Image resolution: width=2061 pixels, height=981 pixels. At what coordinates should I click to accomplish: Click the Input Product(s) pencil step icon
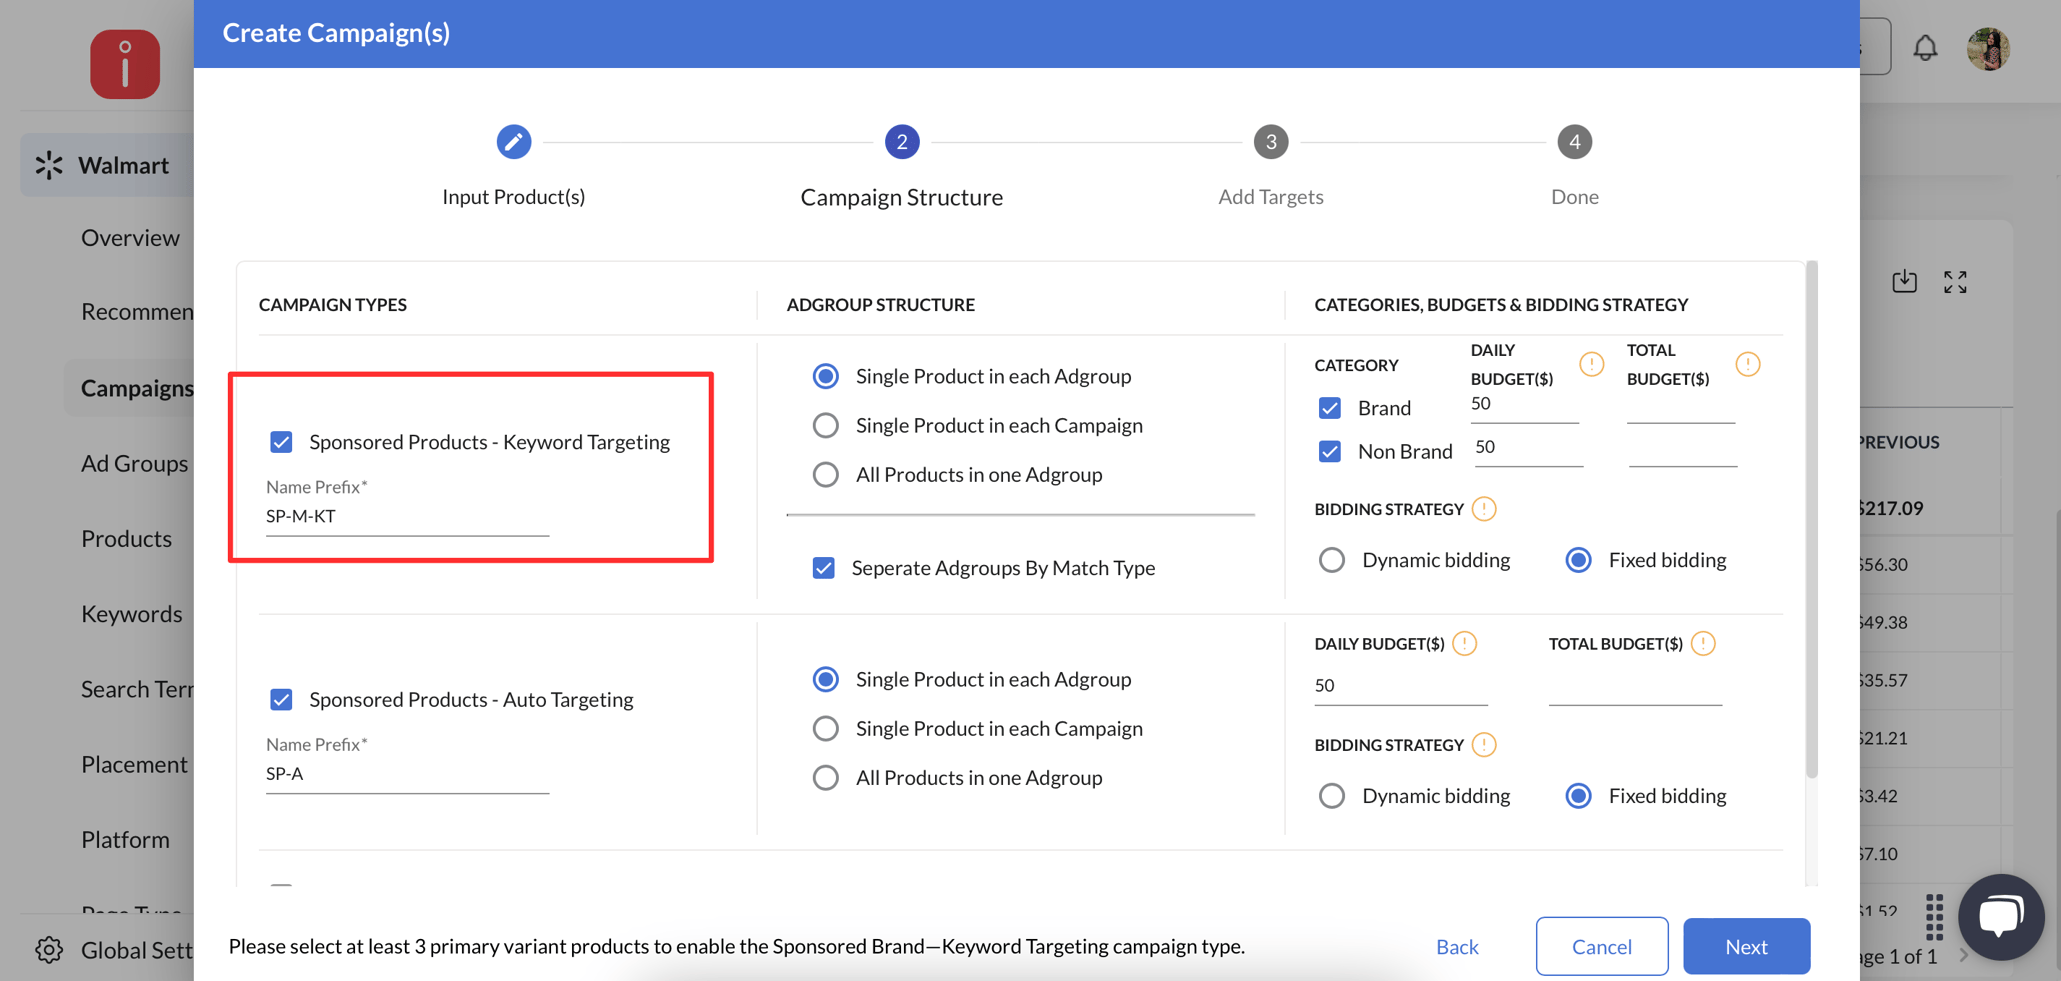(513, 141)
